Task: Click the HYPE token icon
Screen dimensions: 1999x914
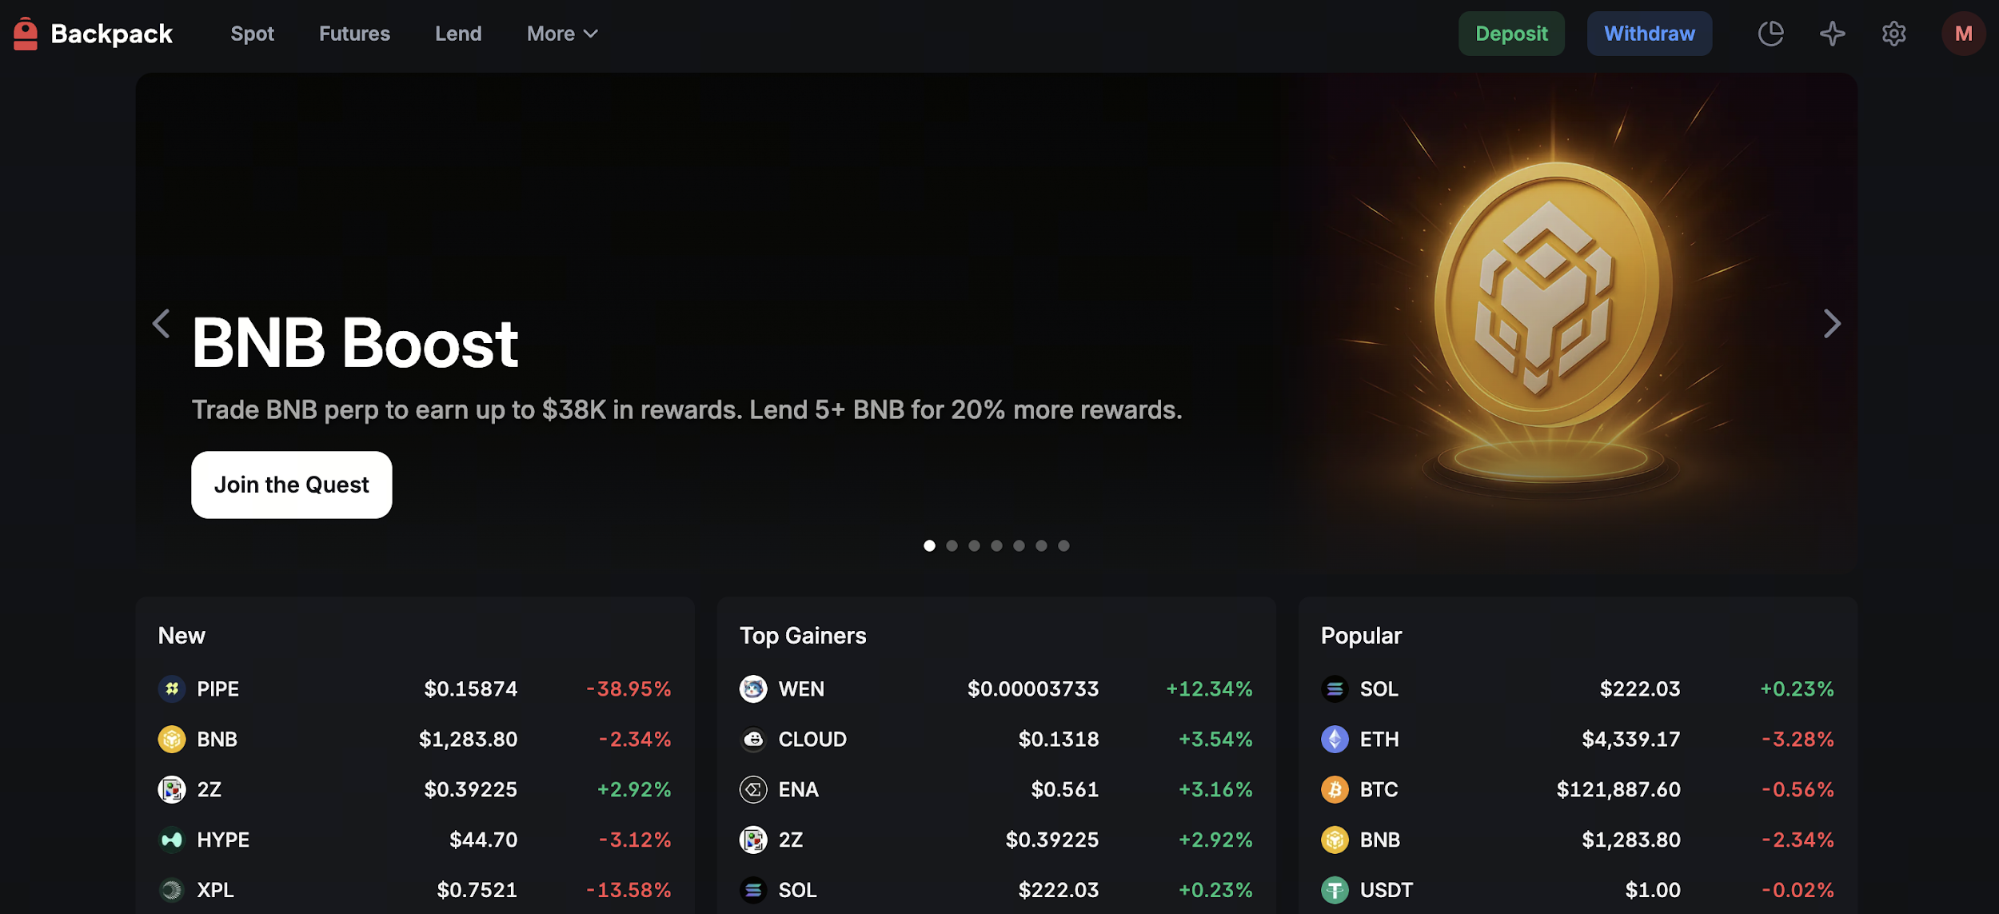Action: [x=172, y=840]
